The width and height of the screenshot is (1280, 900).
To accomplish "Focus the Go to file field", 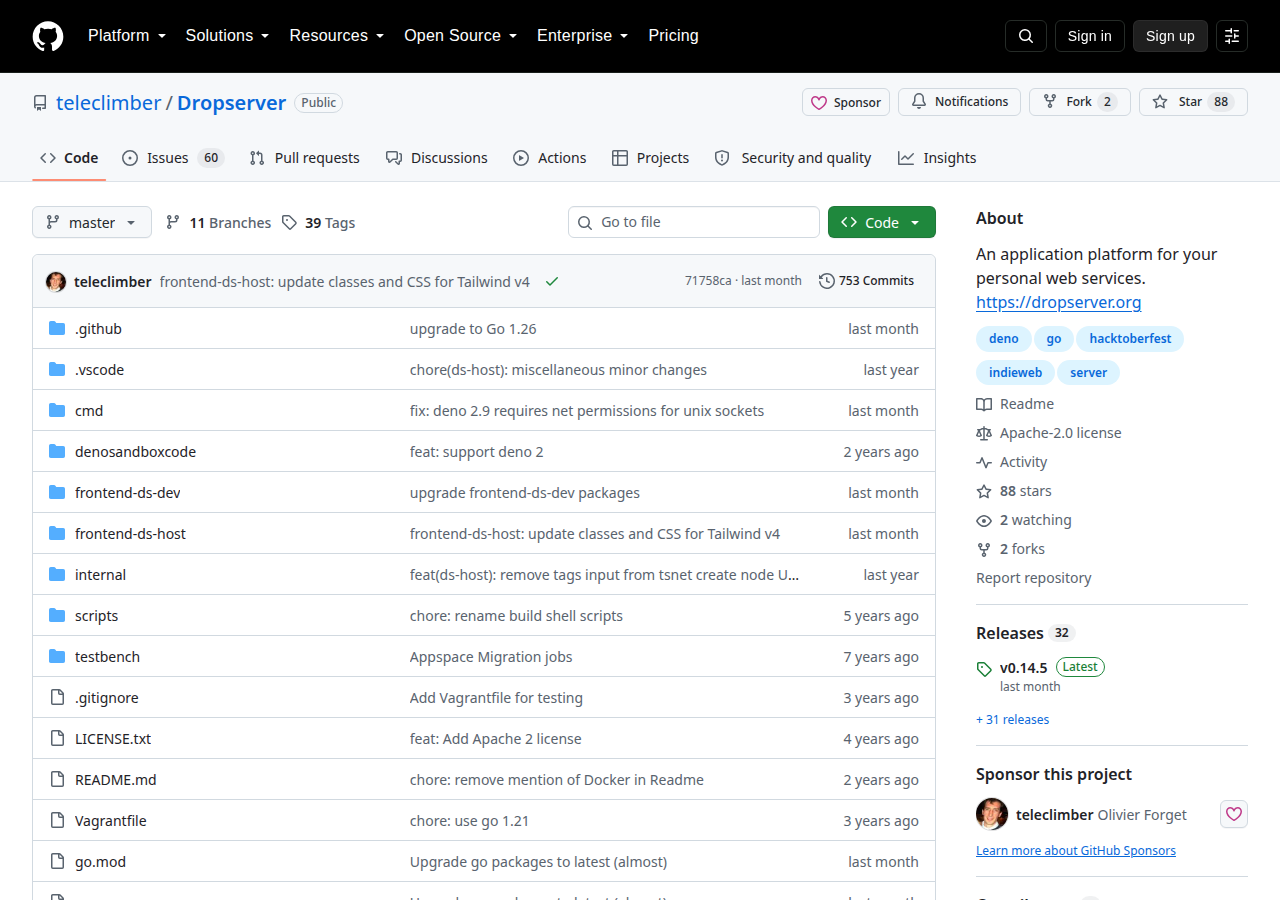I will click(x=694, y=222).
